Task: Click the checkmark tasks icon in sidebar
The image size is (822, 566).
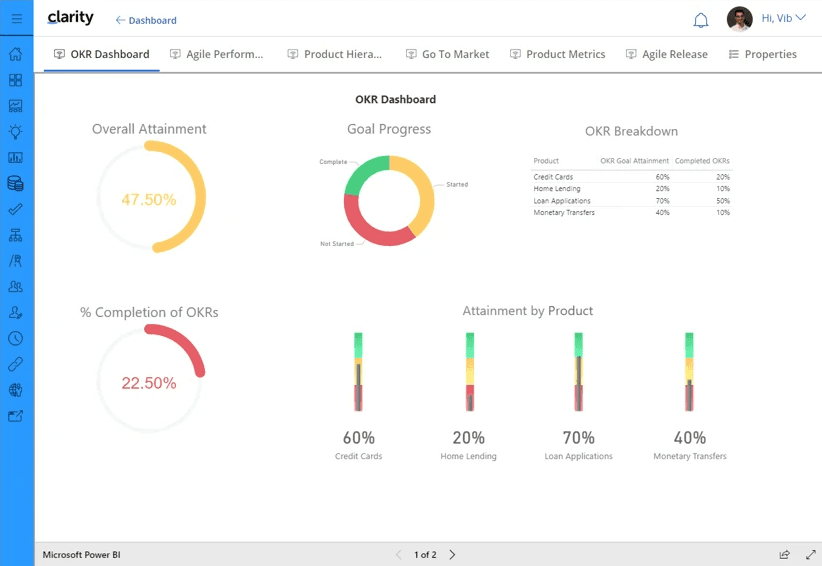Action: [16, 209]
